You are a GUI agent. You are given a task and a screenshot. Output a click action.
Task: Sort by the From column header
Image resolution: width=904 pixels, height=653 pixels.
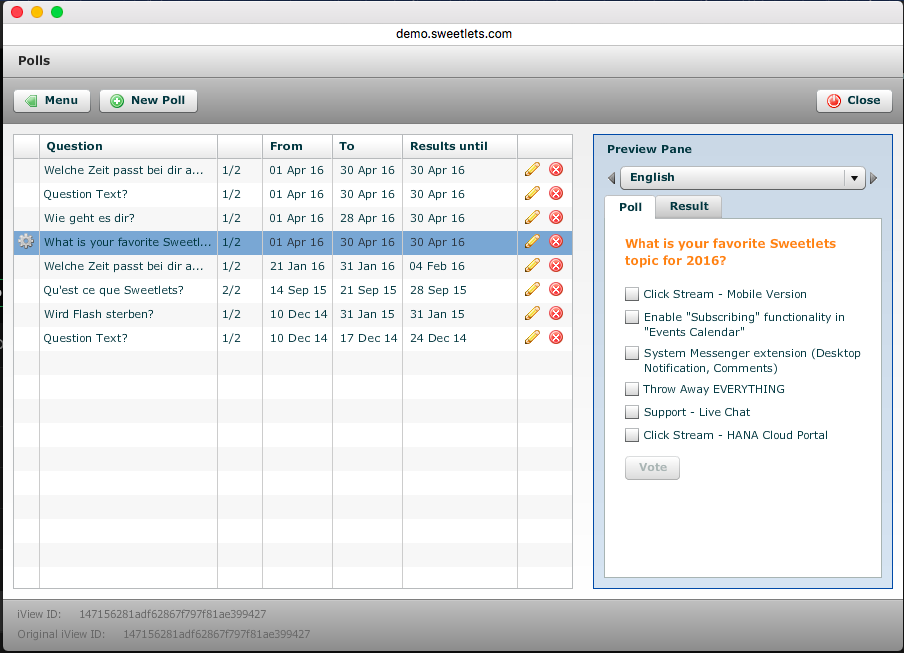(x=297, y=146)
